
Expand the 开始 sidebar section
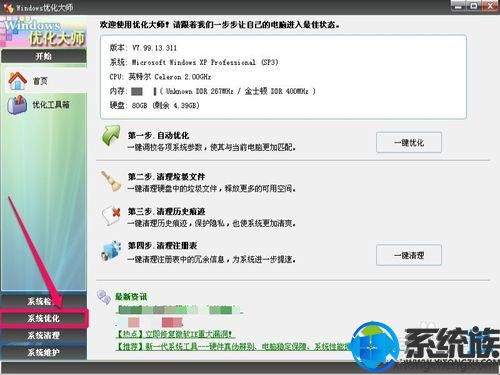(x=44, y=56)
